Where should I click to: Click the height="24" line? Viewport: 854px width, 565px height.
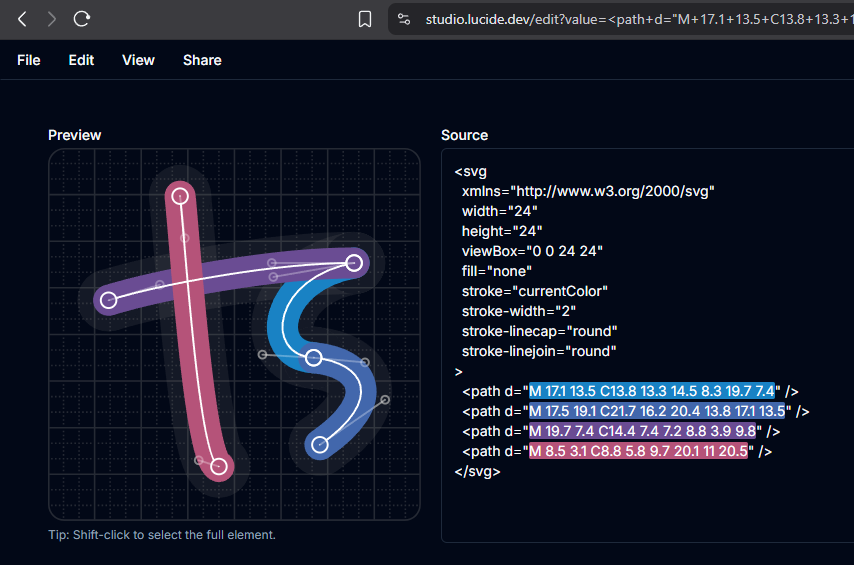click(502, 231)
